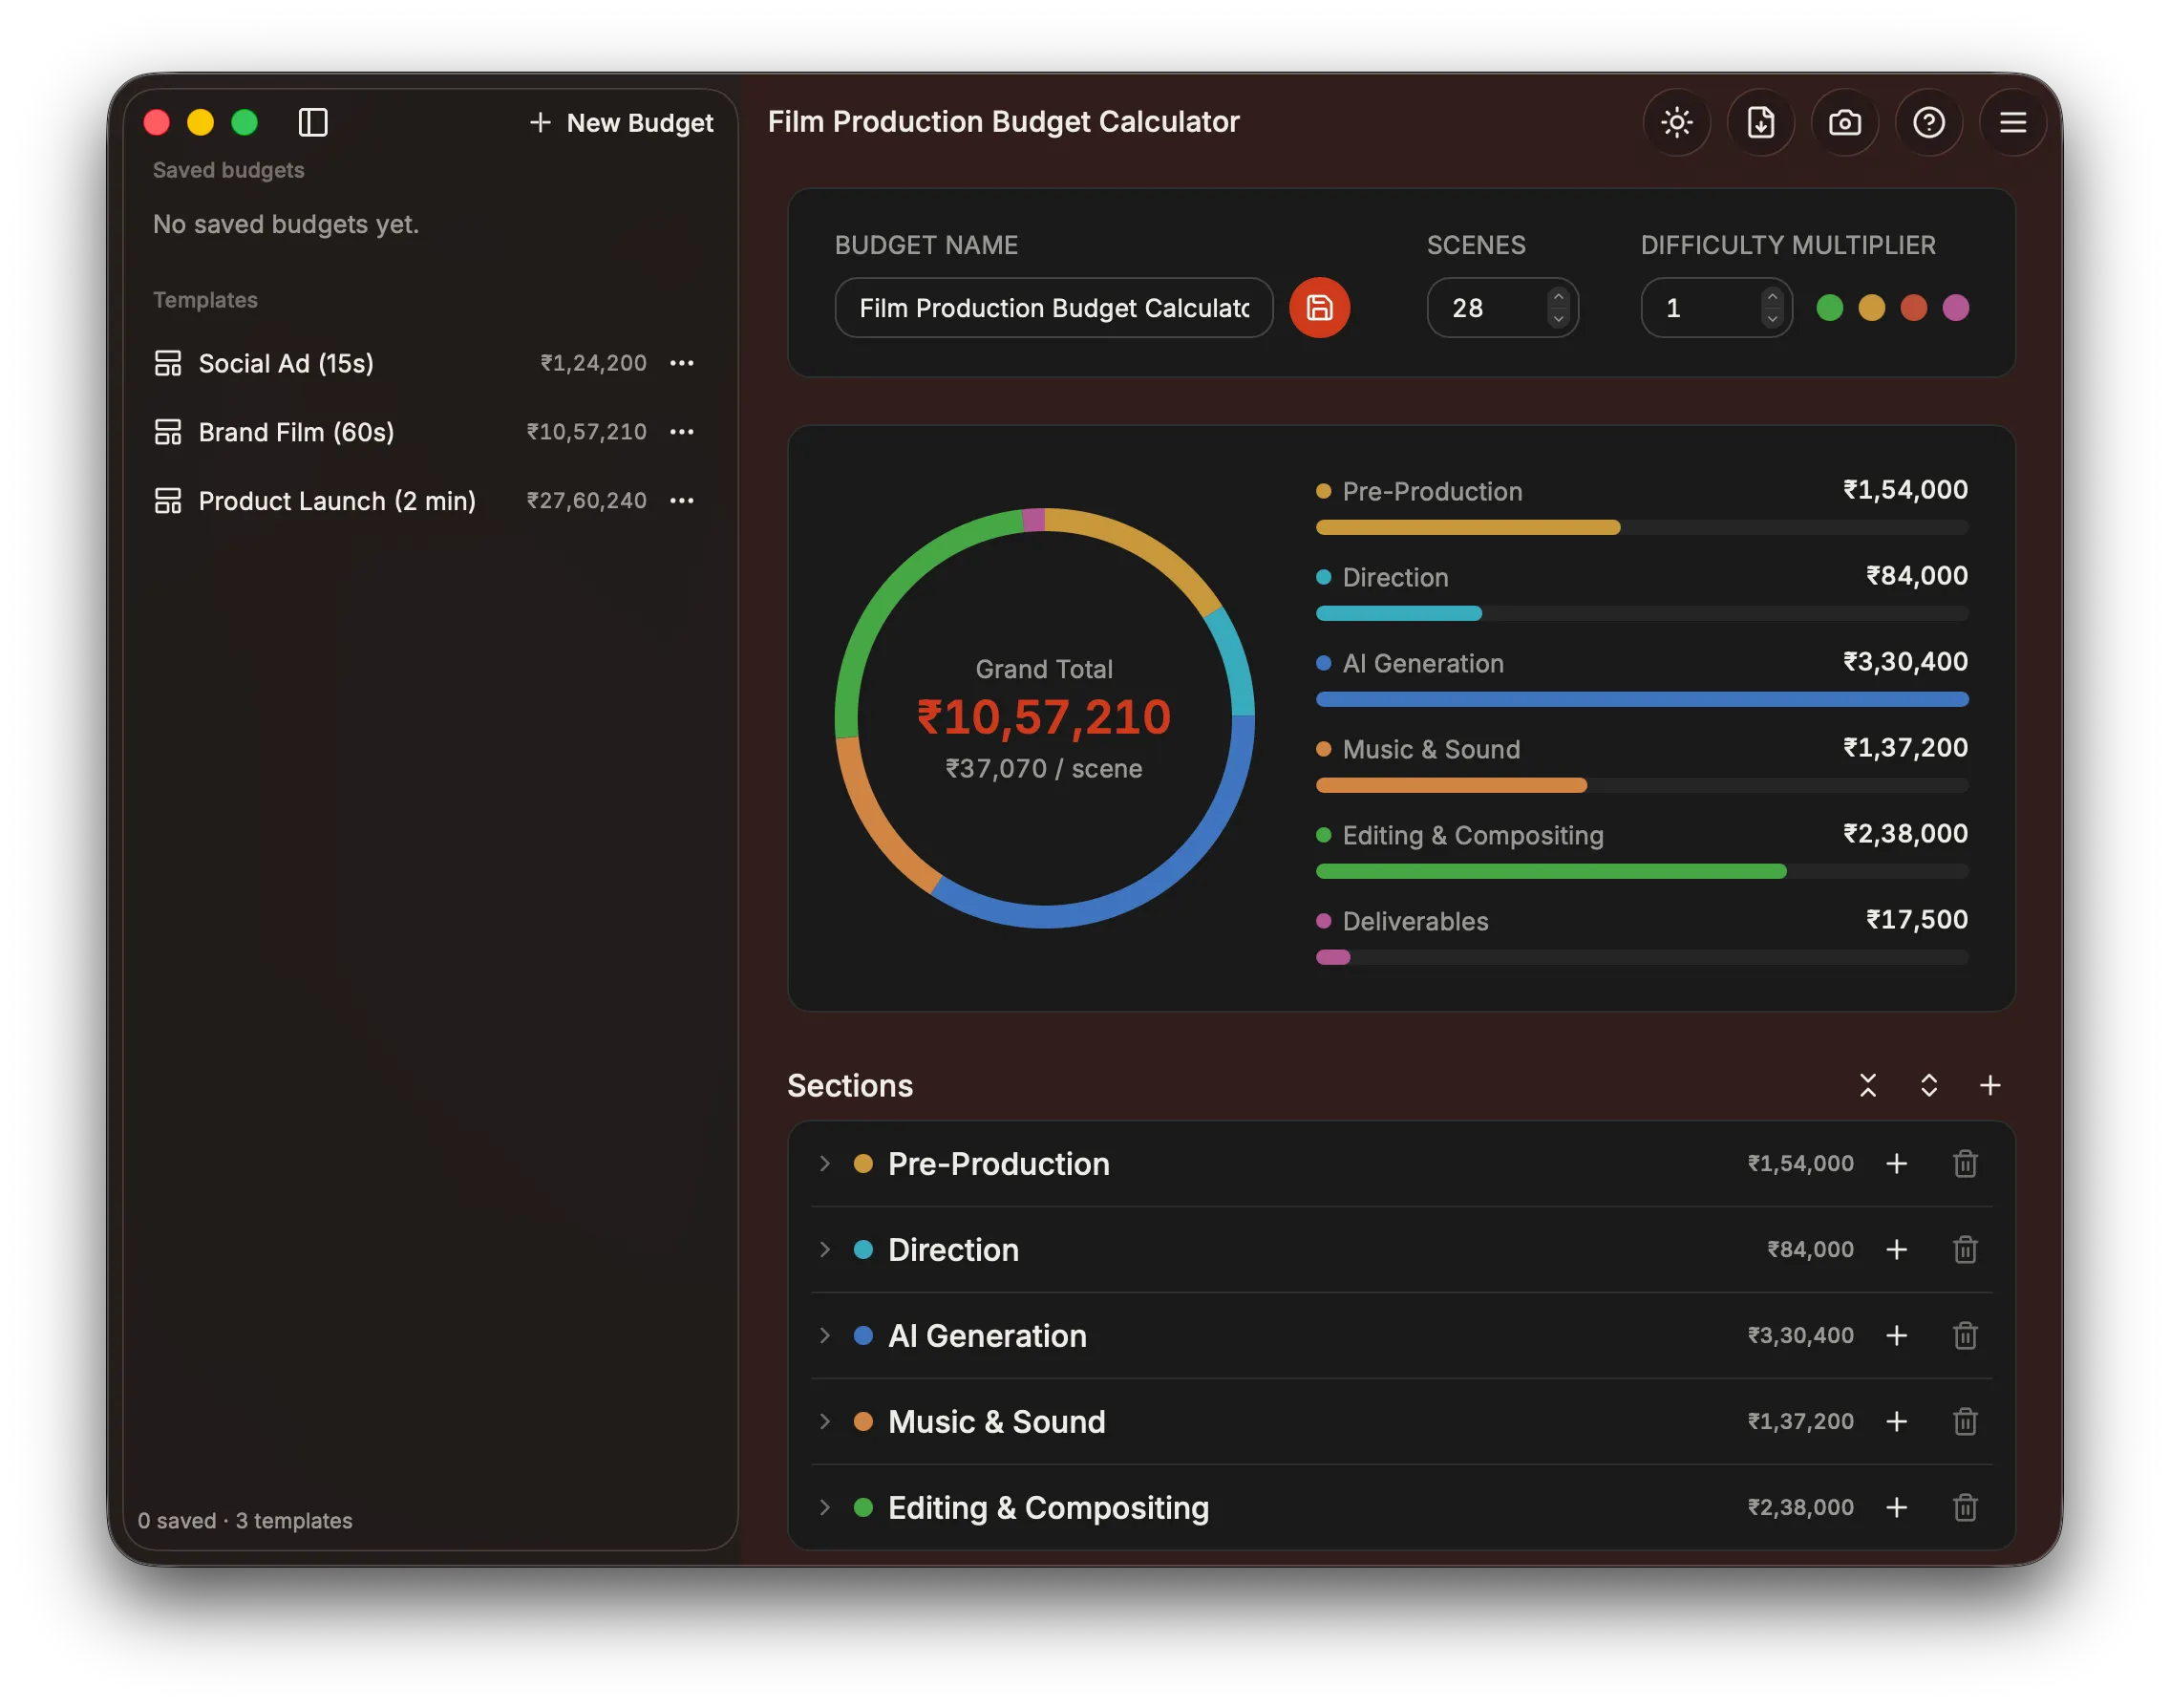Expand the Music & Sound section chevron
2170x1708 pixels.
[x=825, y=1422]
